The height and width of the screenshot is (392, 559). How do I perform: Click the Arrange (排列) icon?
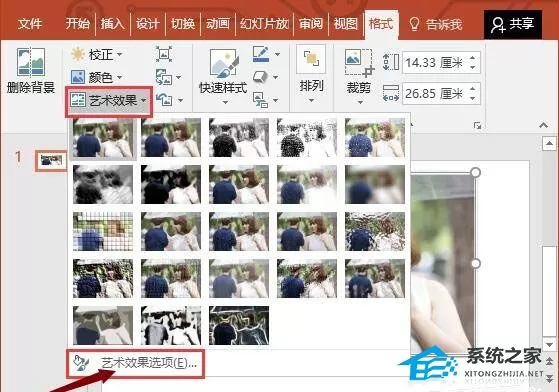(311, 59)
